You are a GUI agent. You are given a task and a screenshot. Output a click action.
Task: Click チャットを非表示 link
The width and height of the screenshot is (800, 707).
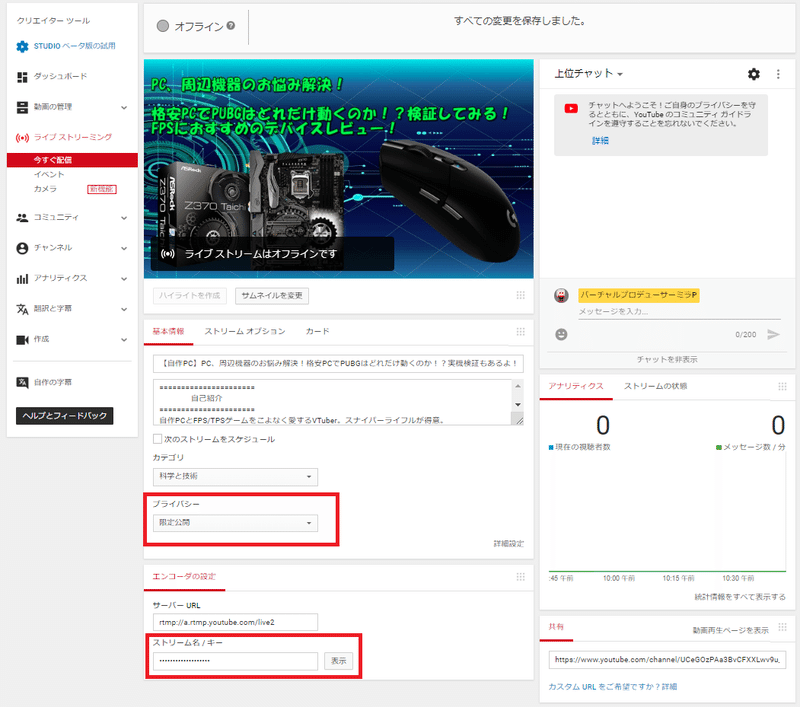coord(667,360)
